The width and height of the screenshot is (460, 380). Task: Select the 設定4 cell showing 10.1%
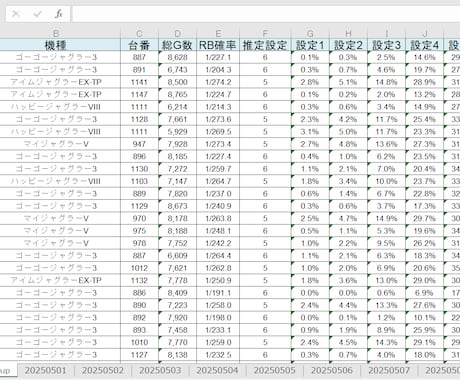[x=425, y=317]
